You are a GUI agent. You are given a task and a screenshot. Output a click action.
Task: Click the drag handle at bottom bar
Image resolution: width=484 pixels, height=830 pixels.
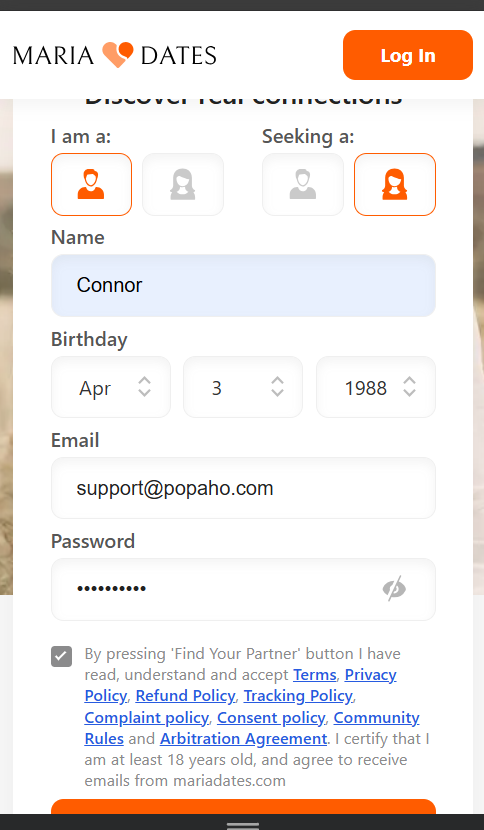click(x=243, y=825)
